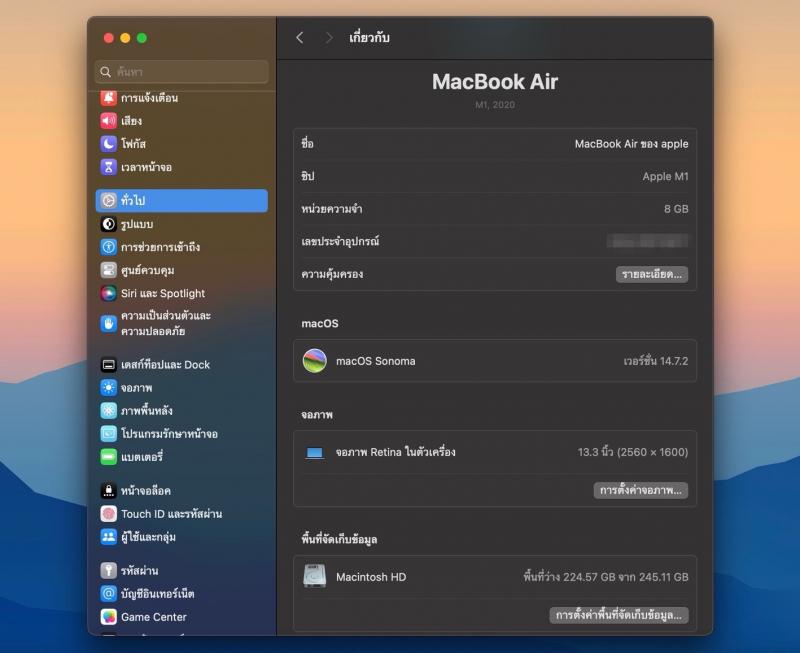Click the Macintosh HD name text

pyautogui.click(x=371, y=577)
